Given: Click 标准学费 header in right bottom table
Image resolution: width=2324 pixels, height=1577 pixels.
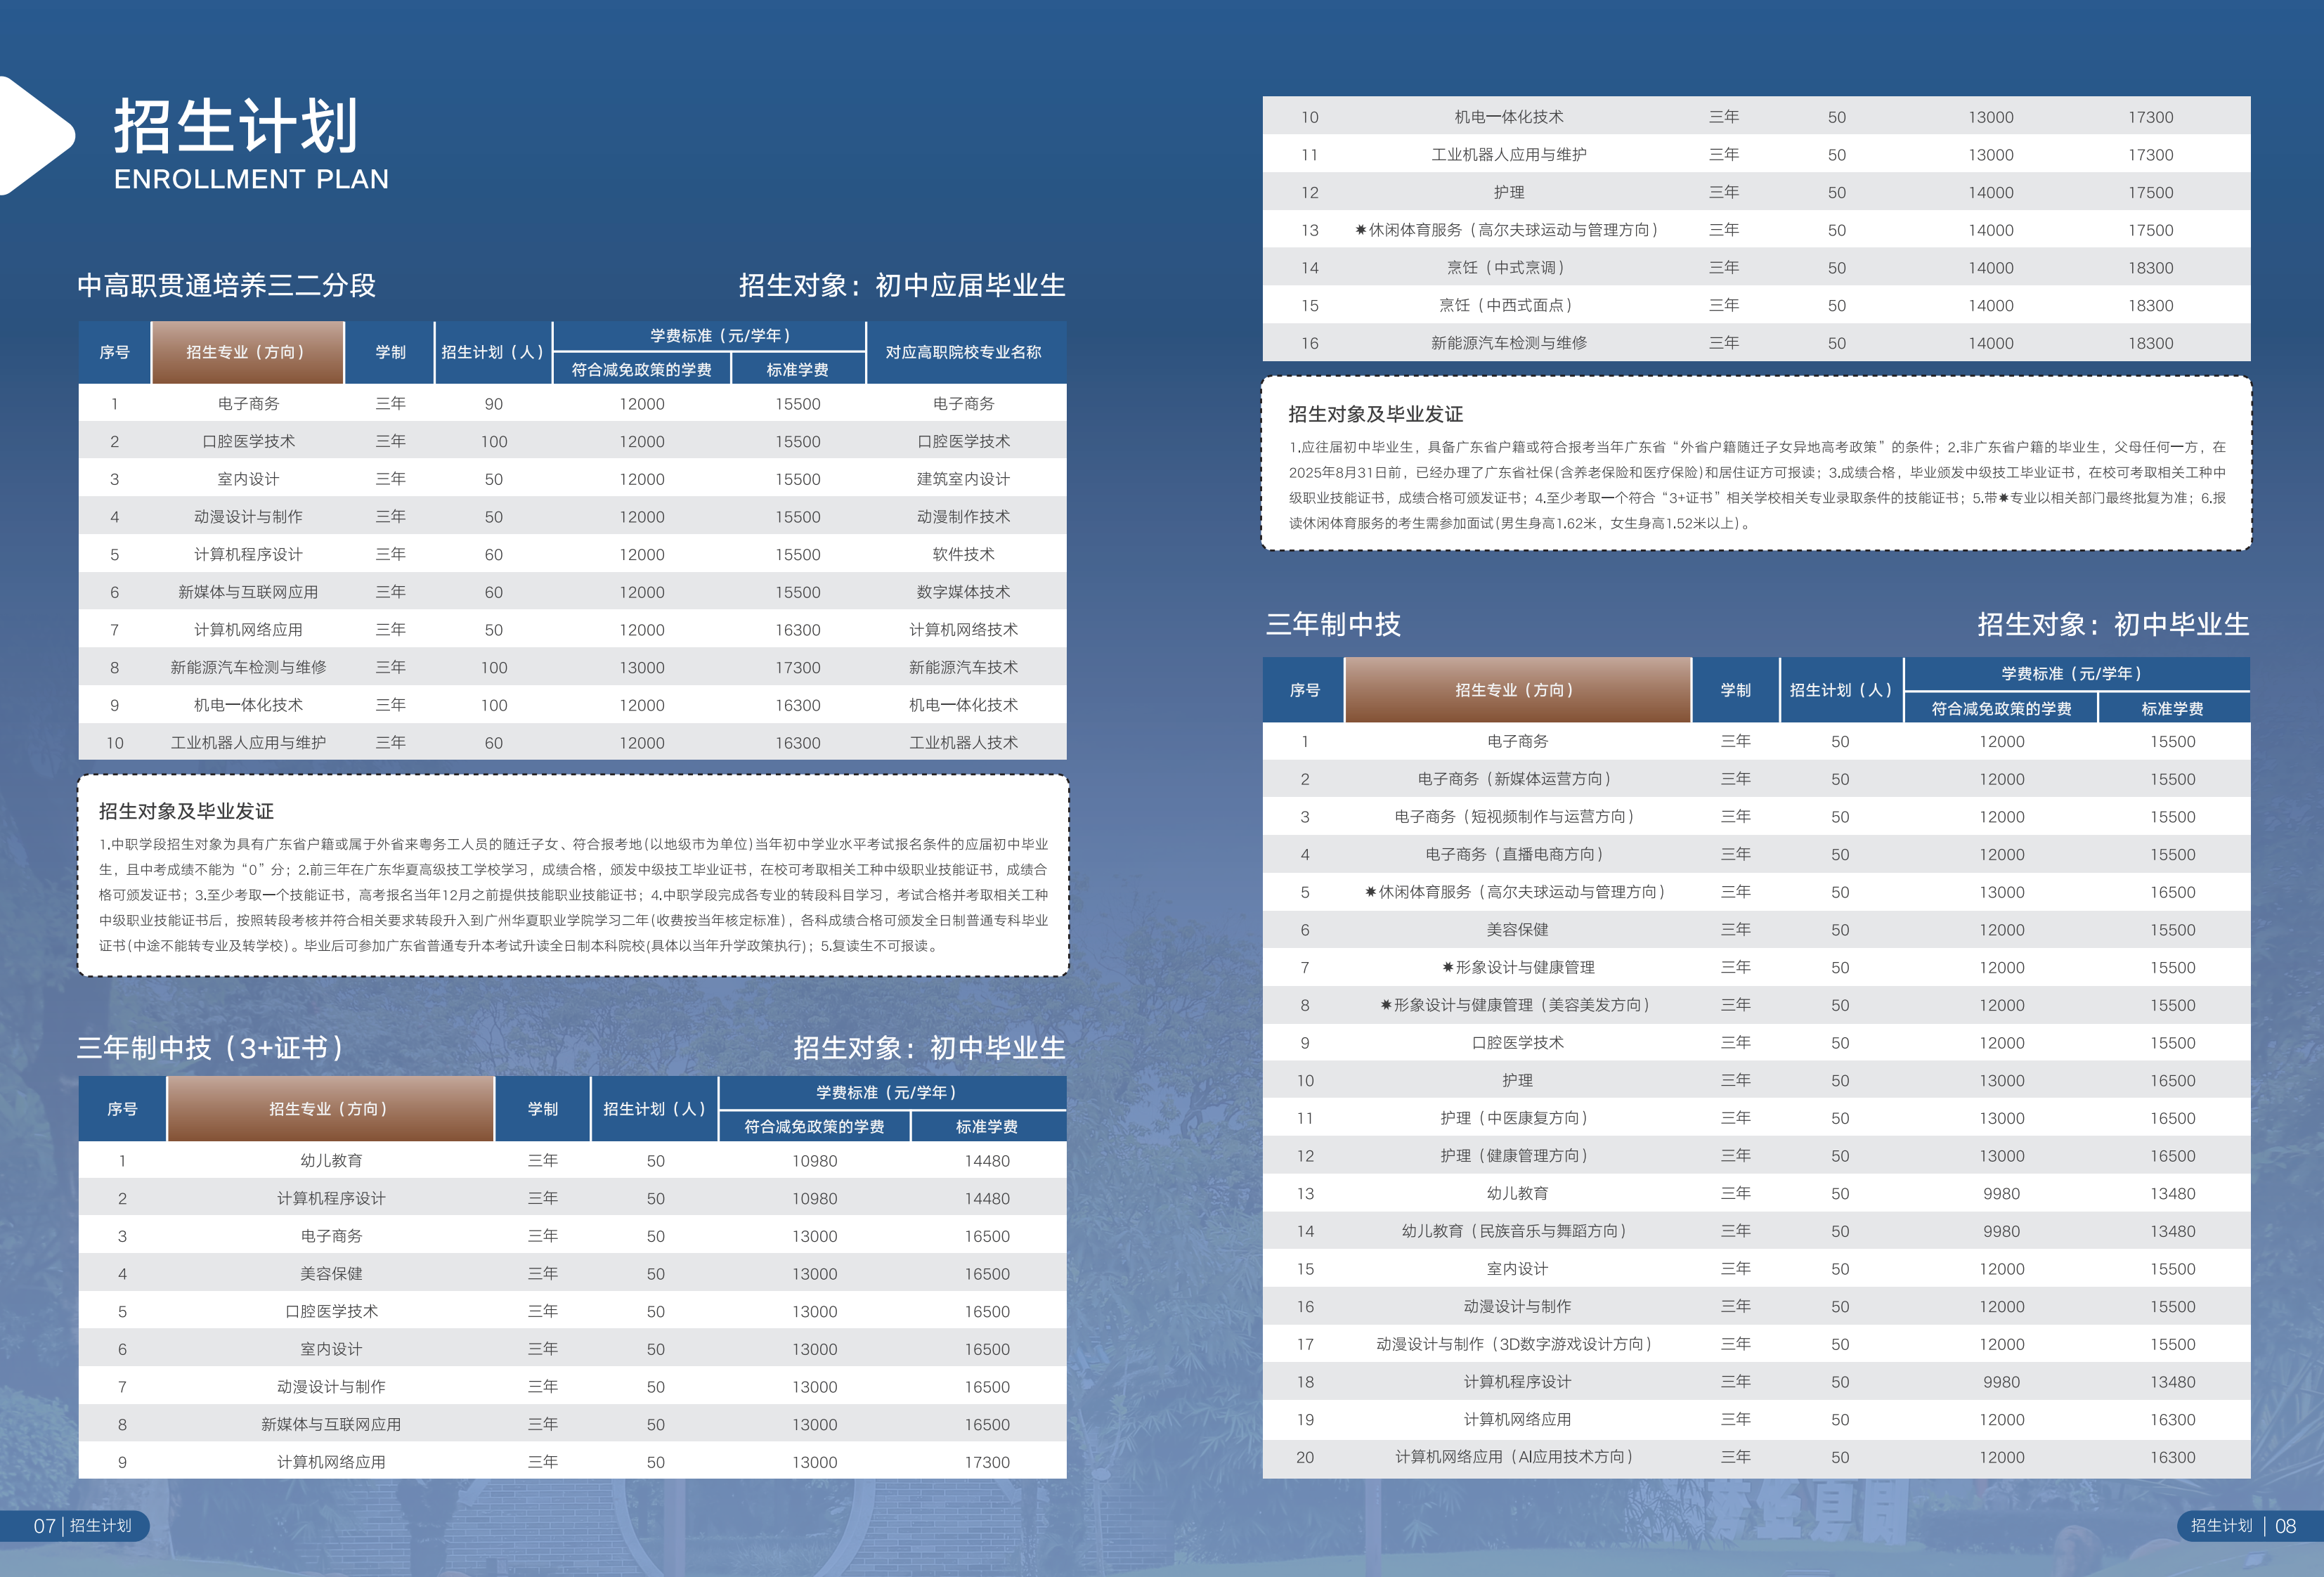Looking at the screenshot, I should [2172, 708].
